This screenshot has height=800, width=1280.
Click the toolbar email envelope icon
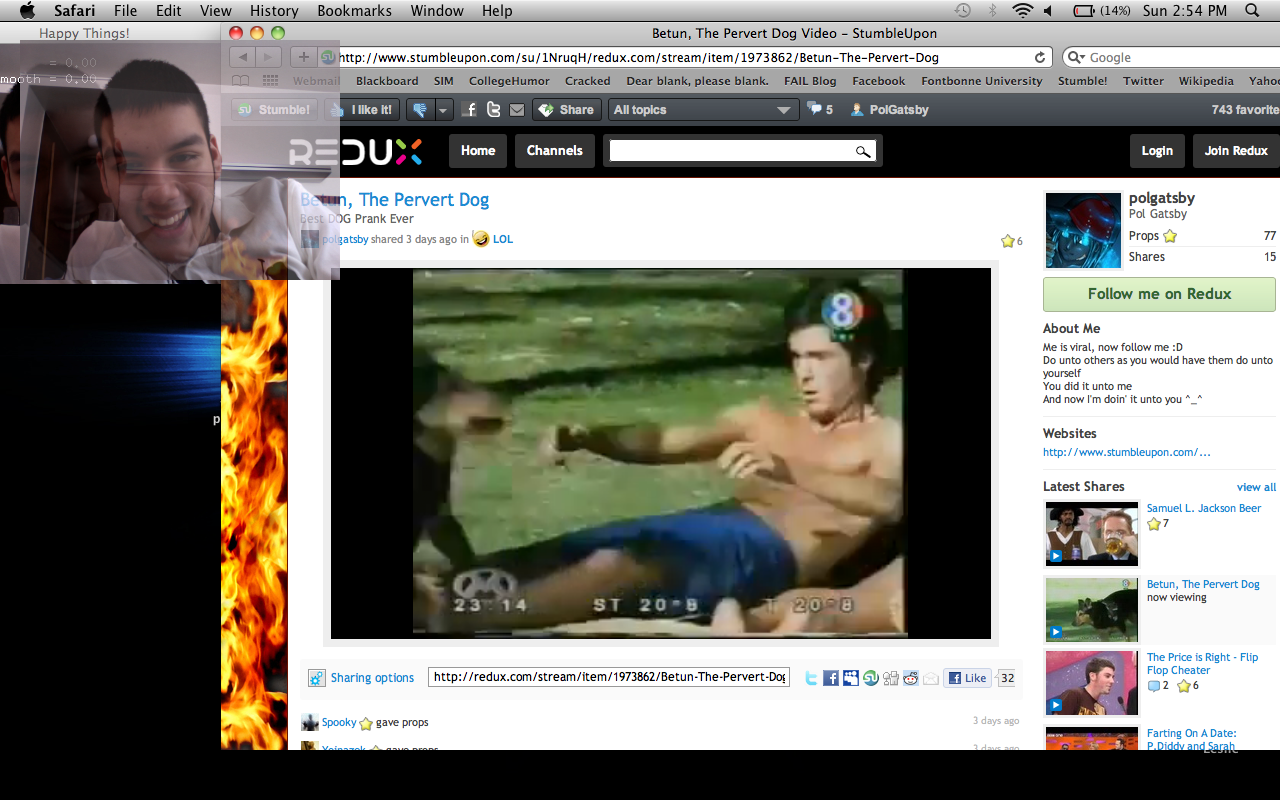tap(516, 110)
